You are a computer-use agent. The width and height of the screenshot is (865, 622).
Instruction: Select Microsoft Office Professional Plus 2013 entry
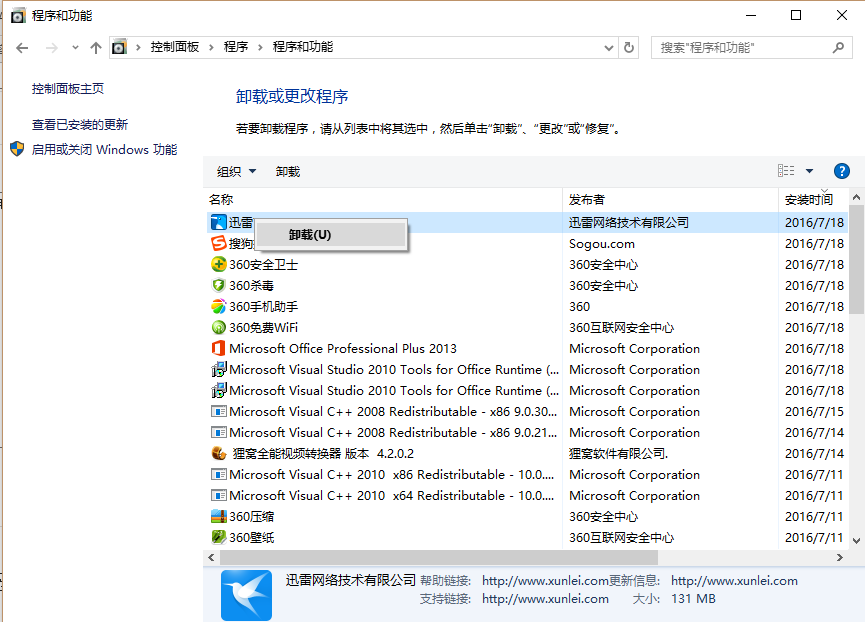[x=343, y=348]
